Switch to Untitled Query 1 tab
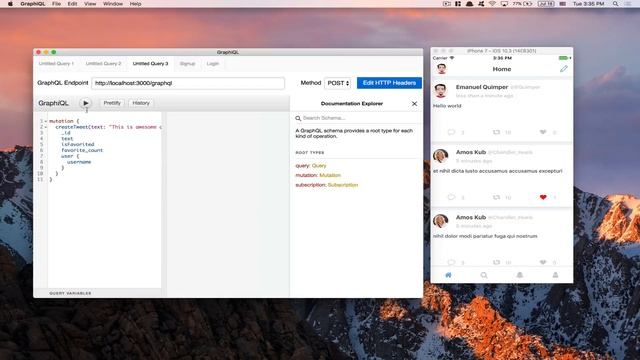Image resolution: width=640 pixels, height=360 pixels. (56, 64)
